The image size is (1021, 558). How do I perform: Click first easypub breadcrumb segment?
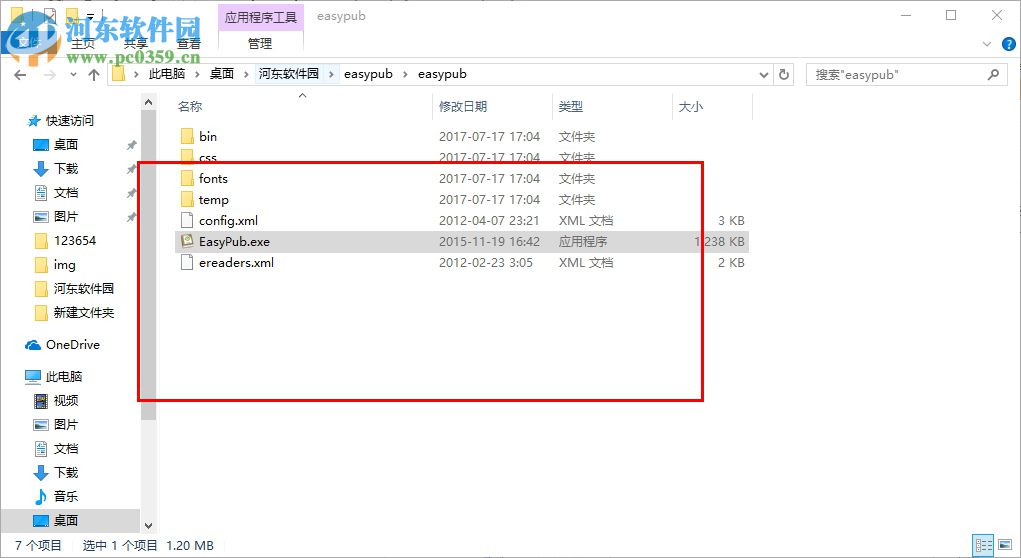coord(368,74)
